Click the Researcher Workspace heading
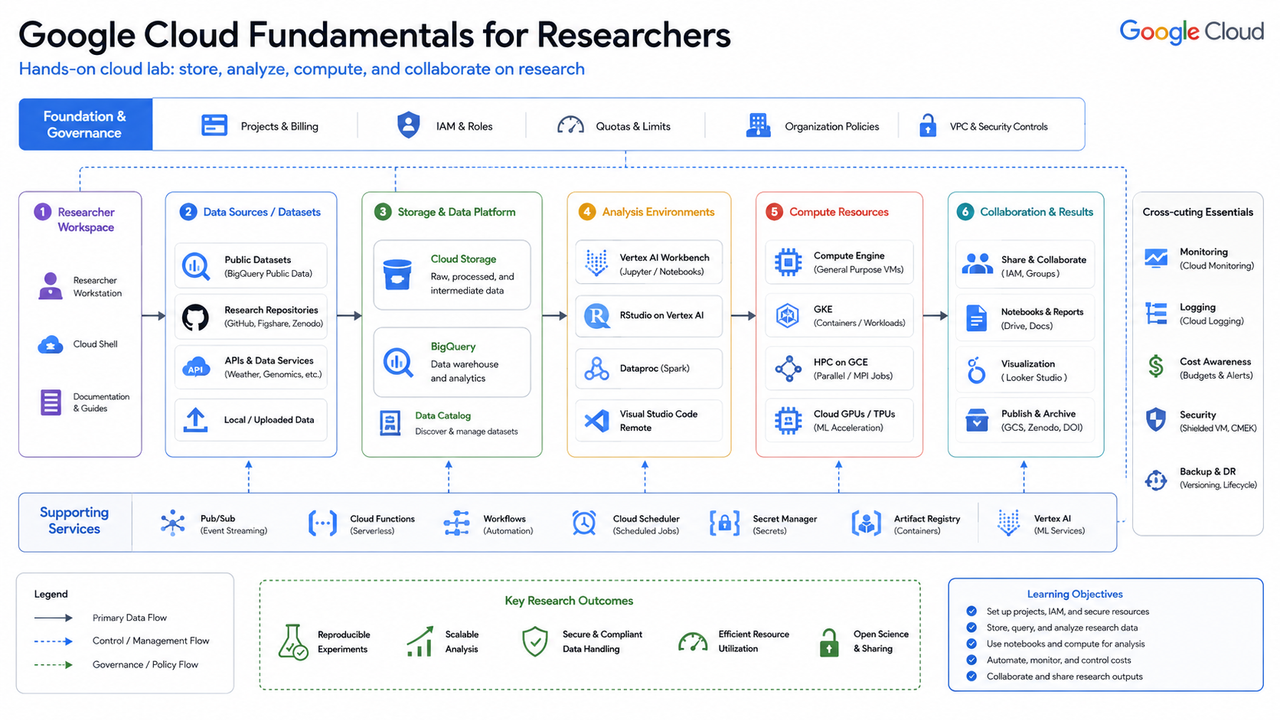 coord(86,219)
